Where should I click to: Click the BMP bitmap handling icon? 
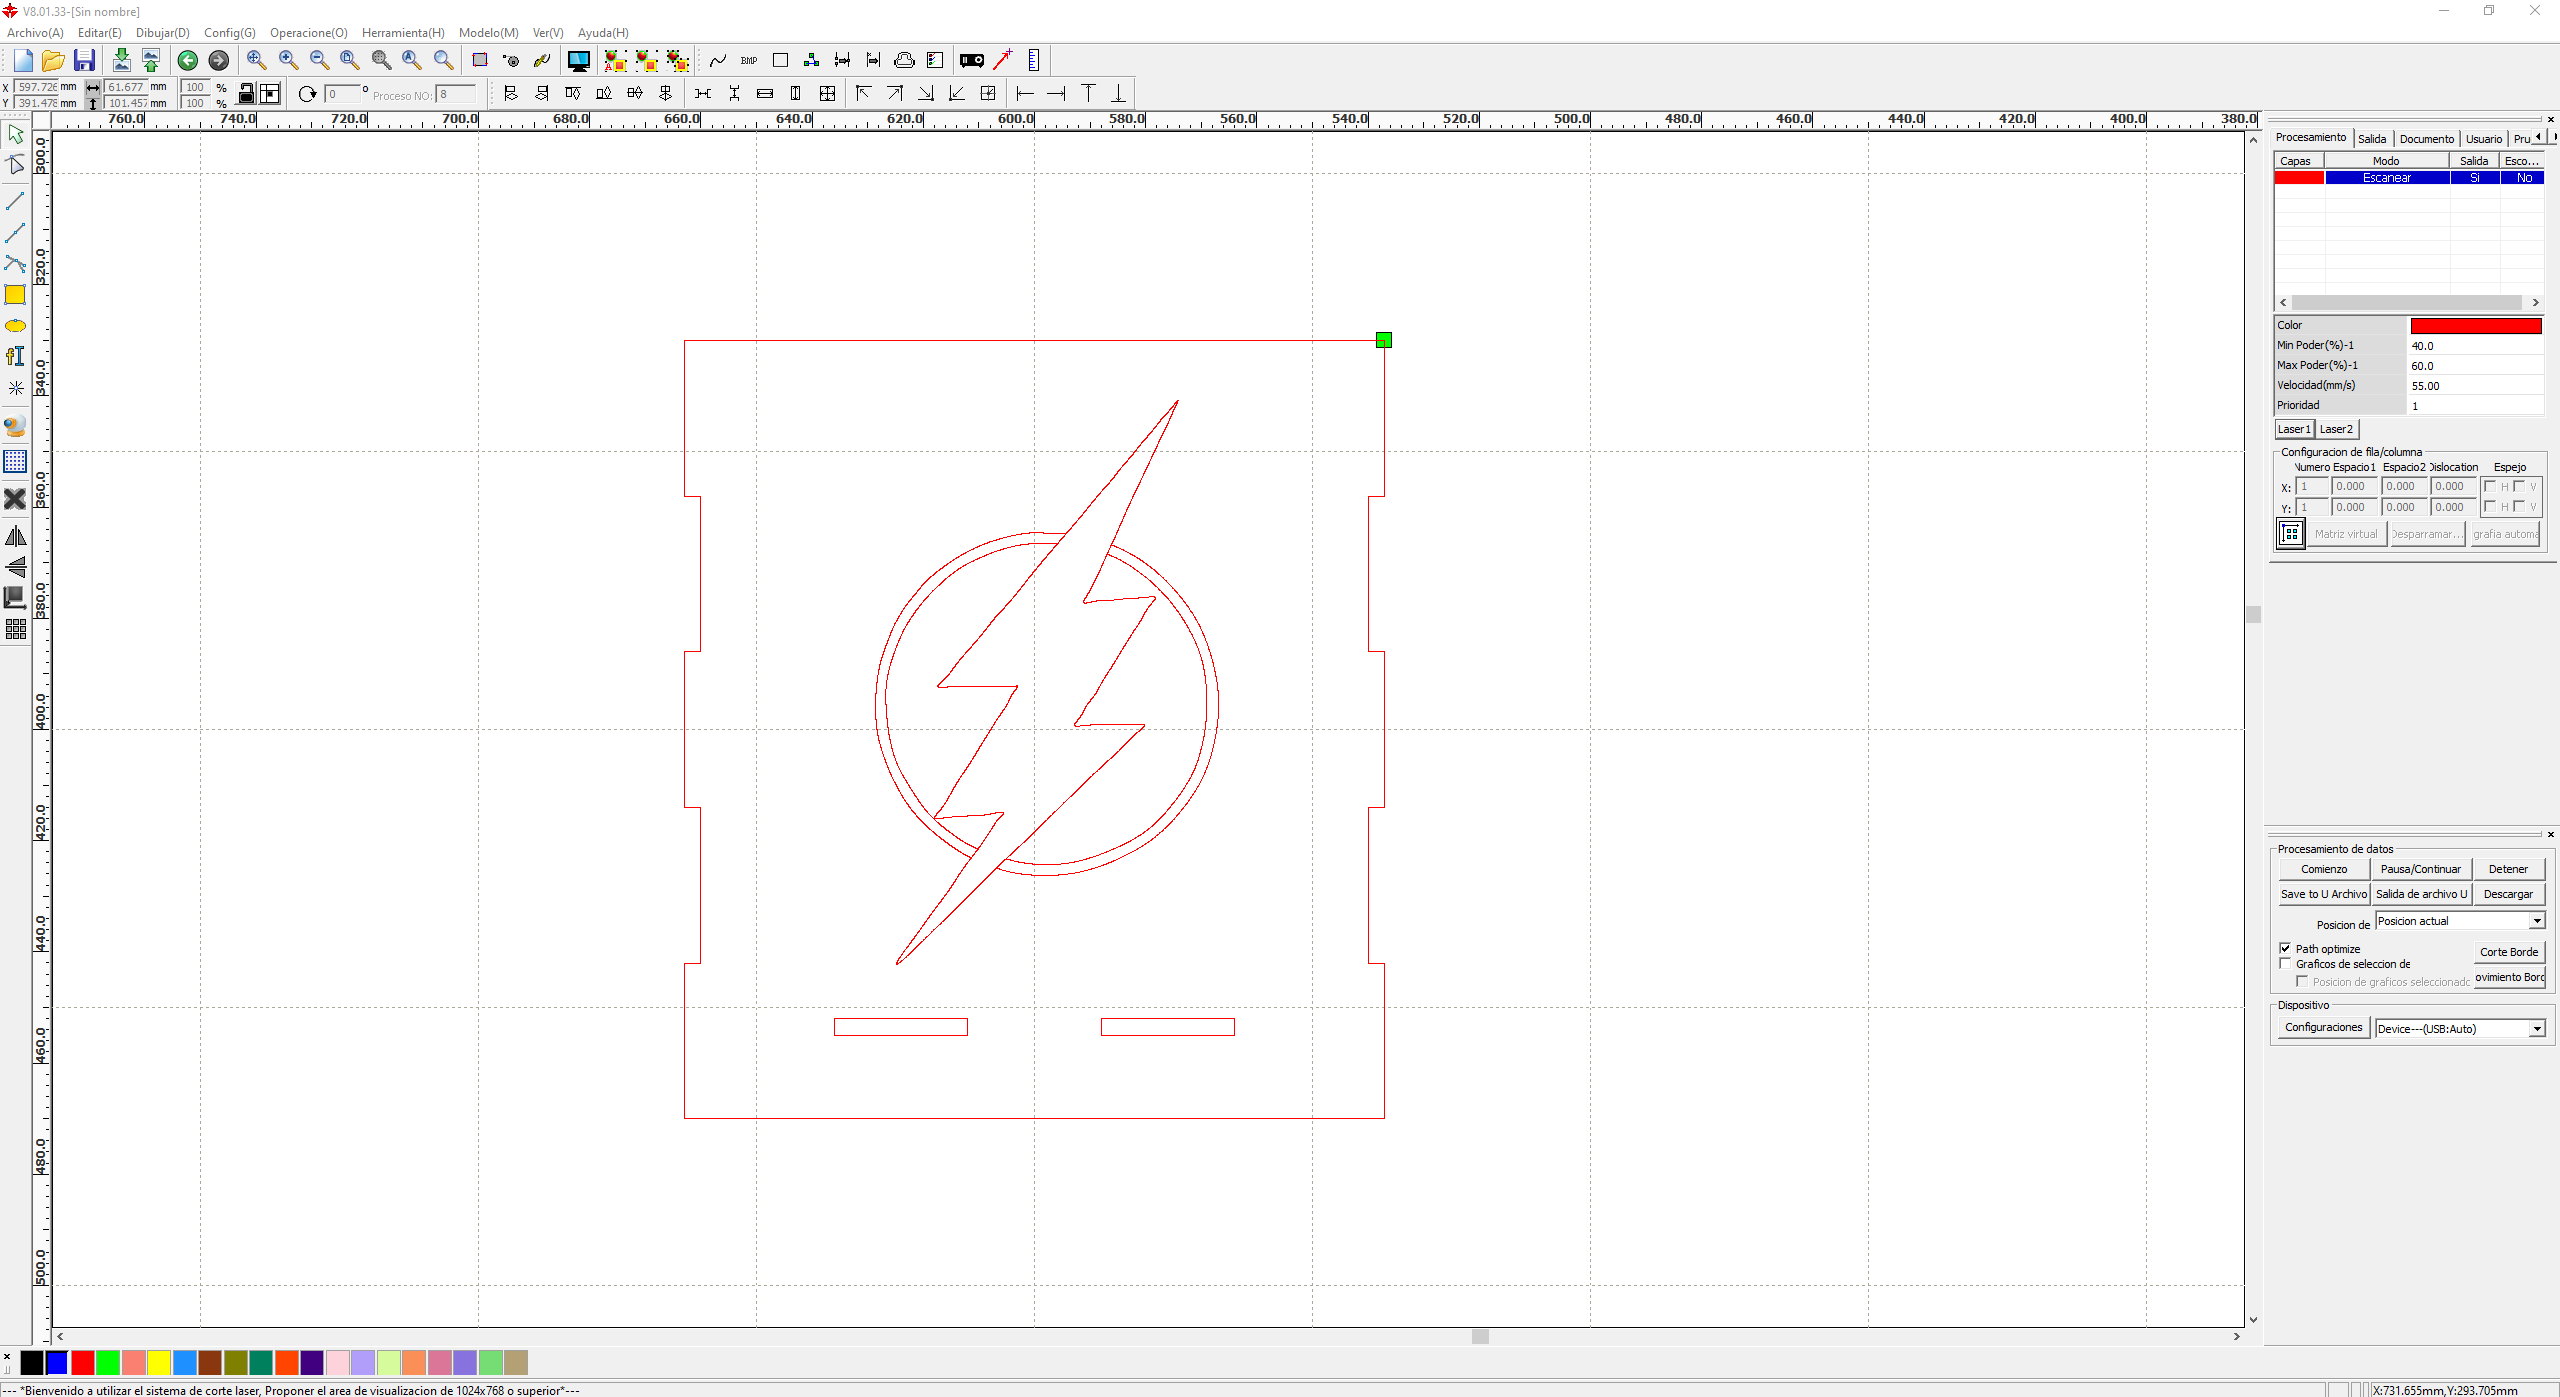pyautogui.click(x=749, y=61)
